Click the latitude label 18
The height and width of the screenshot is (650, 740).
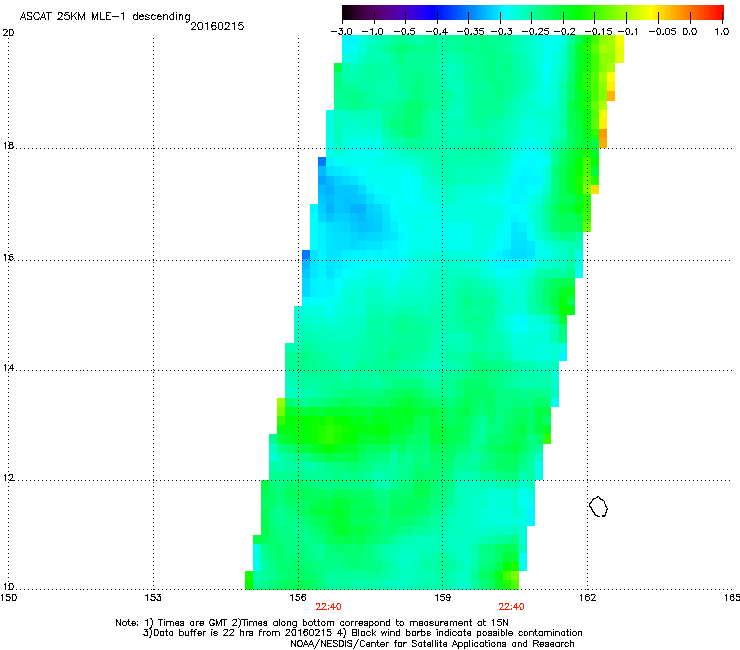coord(8,145)
